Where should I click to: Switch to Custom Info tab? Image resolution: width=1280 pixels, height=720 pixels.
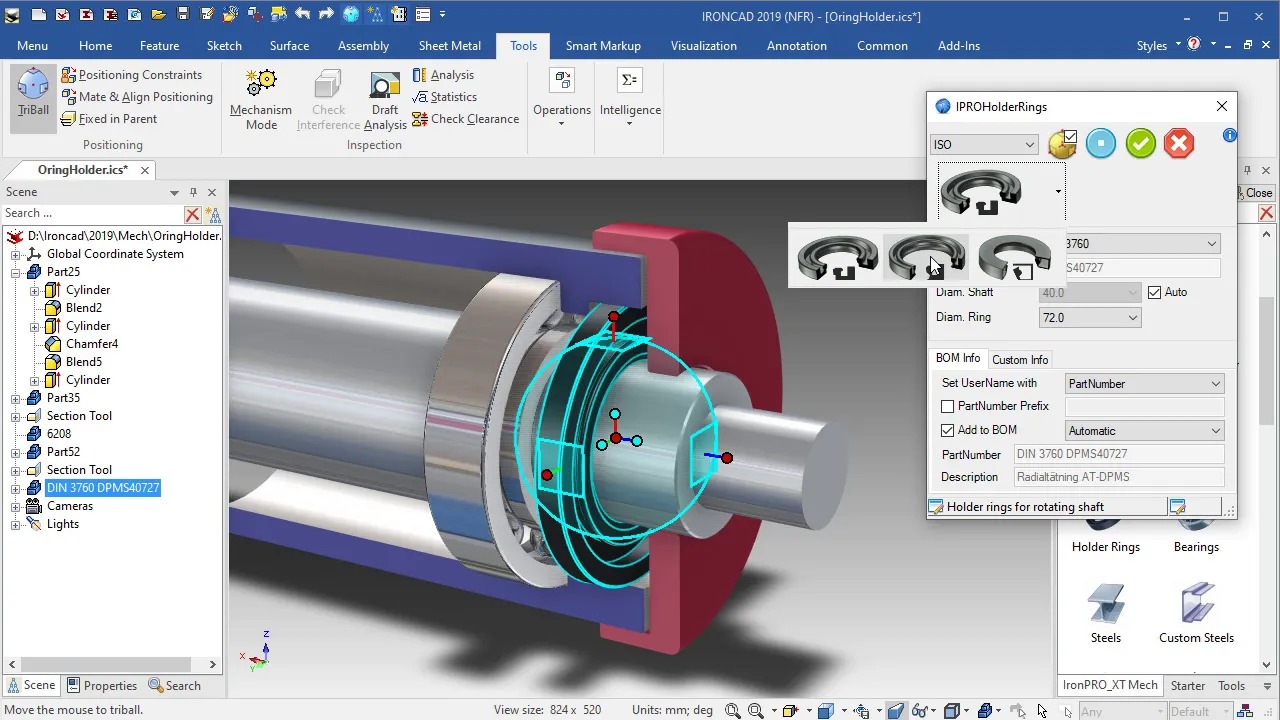click(1020, 360)
